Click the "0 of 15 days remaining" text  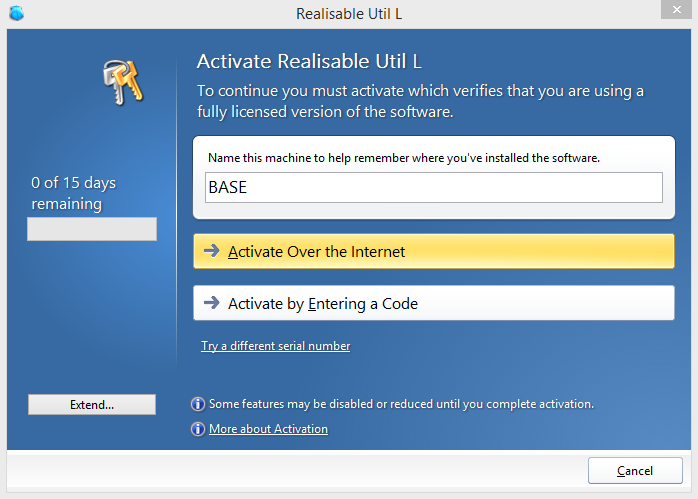point(74,193)
